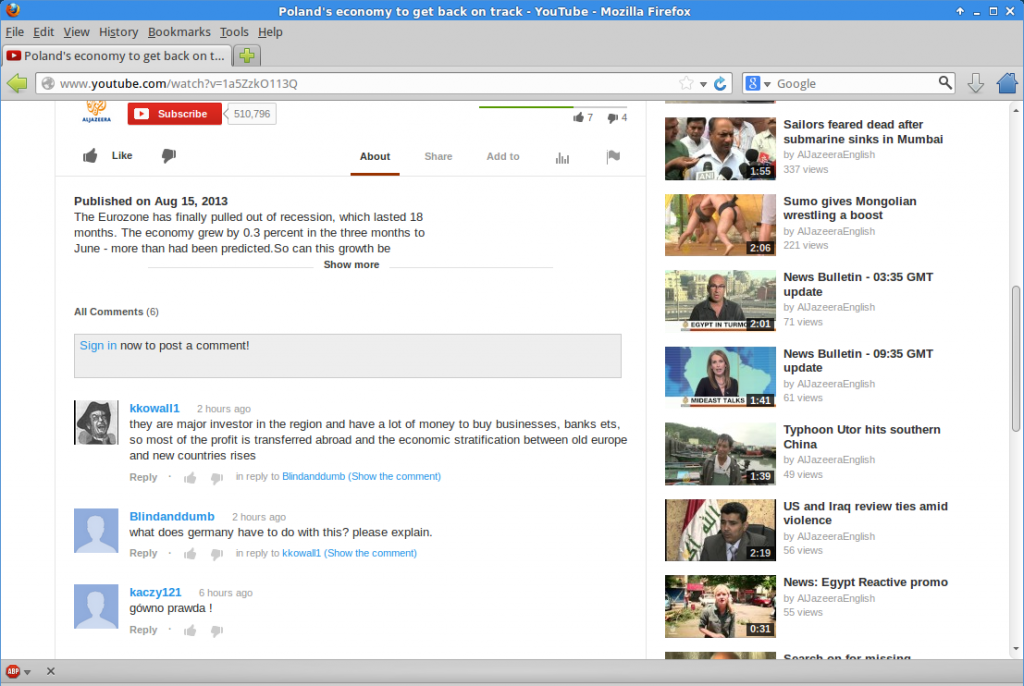Image resolution: width=1024 pixels, height=686 pixels.
Task: Switch to the Share tab
Action: 438,157
